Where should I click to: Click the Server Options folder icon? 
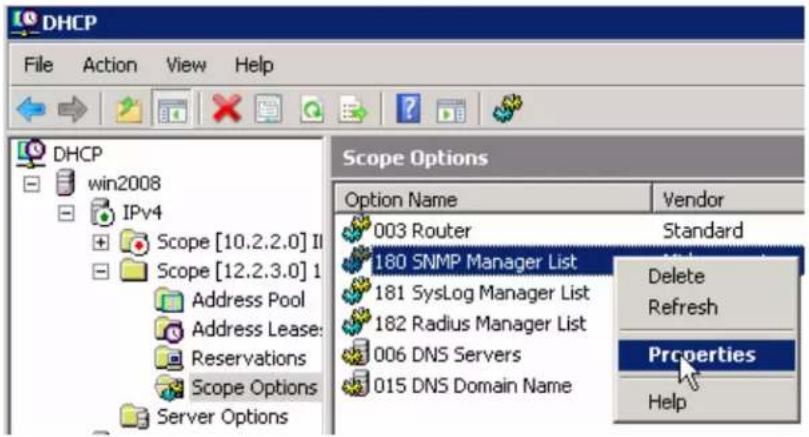point(135,416)
